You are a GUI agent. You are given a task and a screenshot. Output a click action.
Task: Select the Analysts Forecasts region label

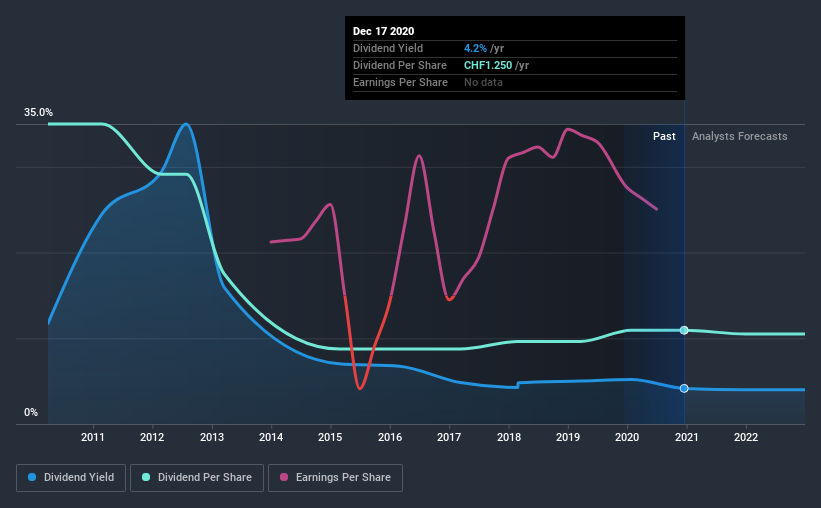click(739, 136)
